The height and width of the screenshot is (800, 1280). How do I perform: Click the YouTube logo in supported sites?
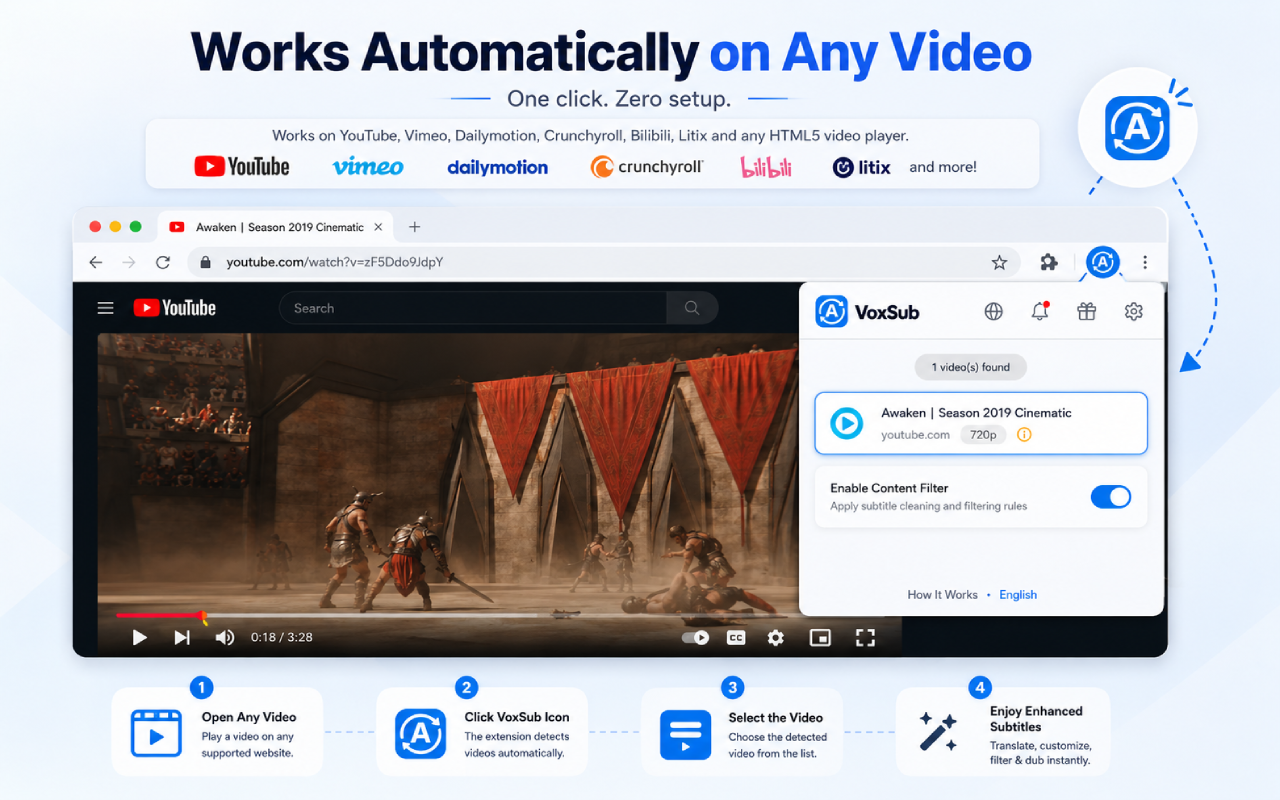click(241, 167)
